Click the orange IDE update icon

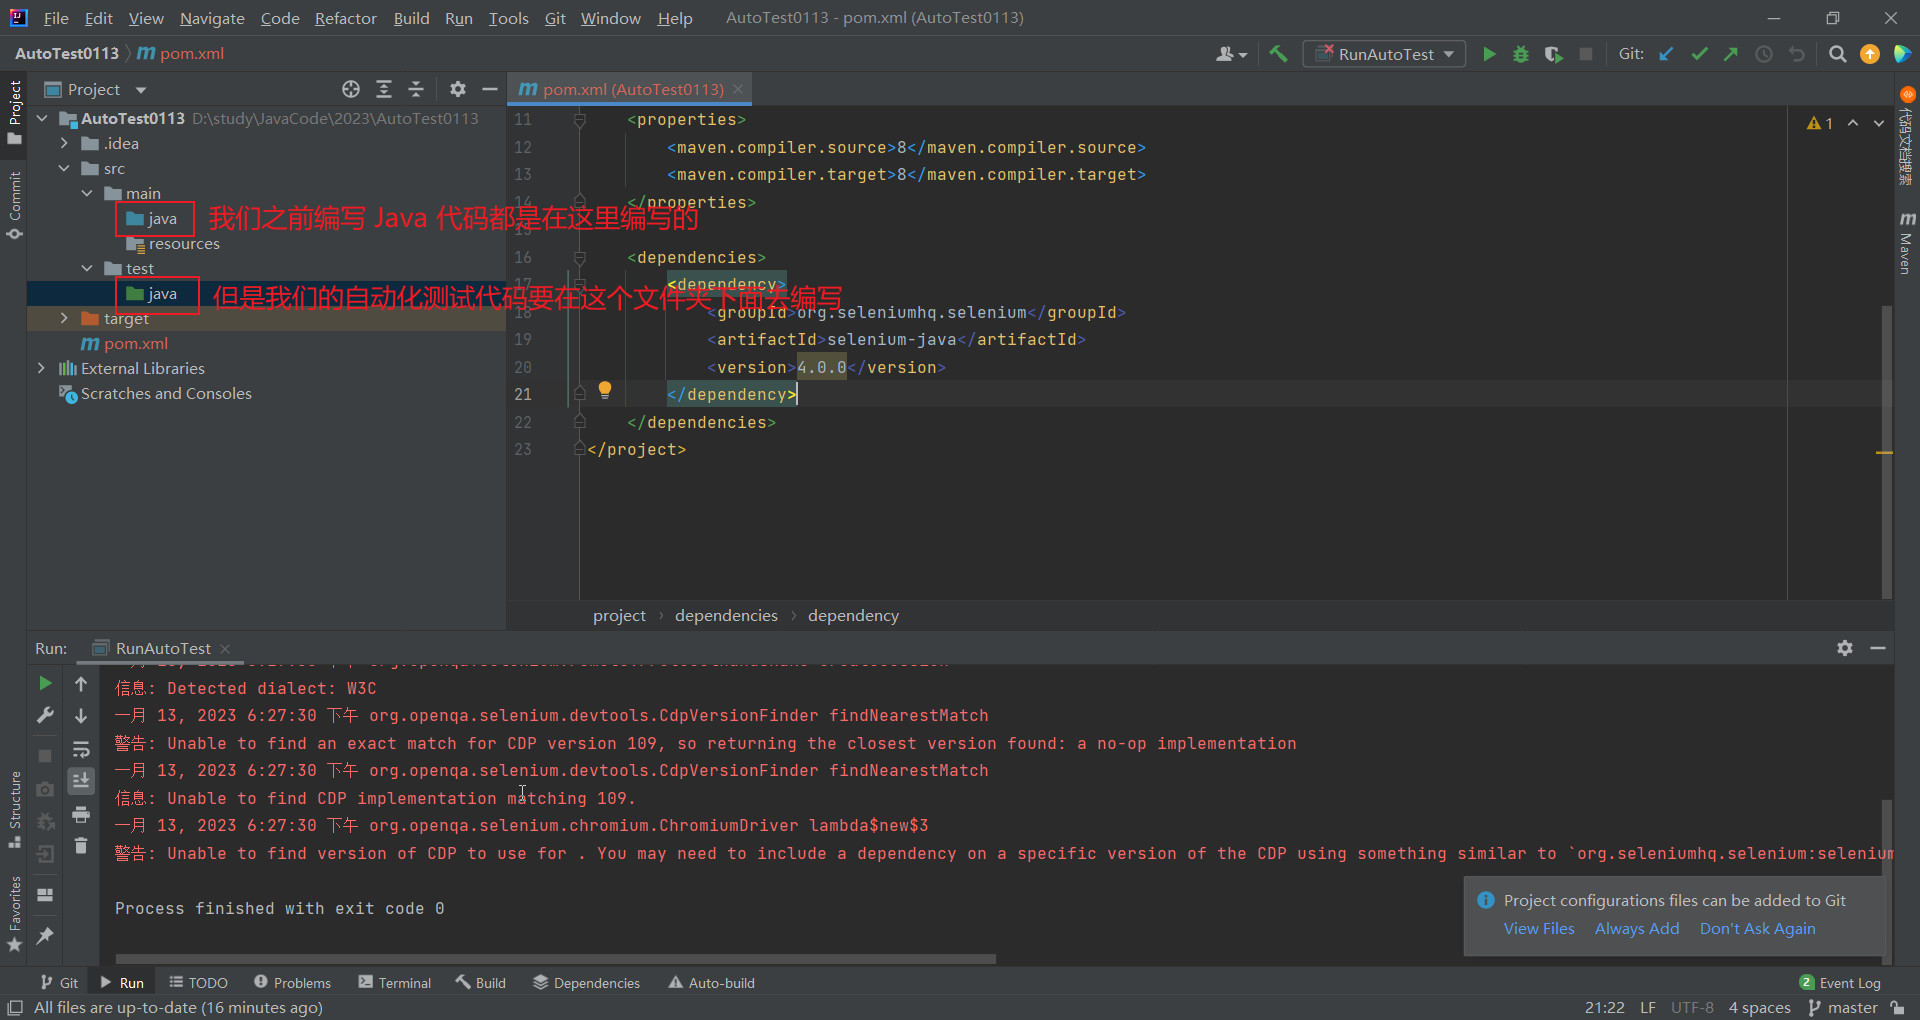[1870, 54]
